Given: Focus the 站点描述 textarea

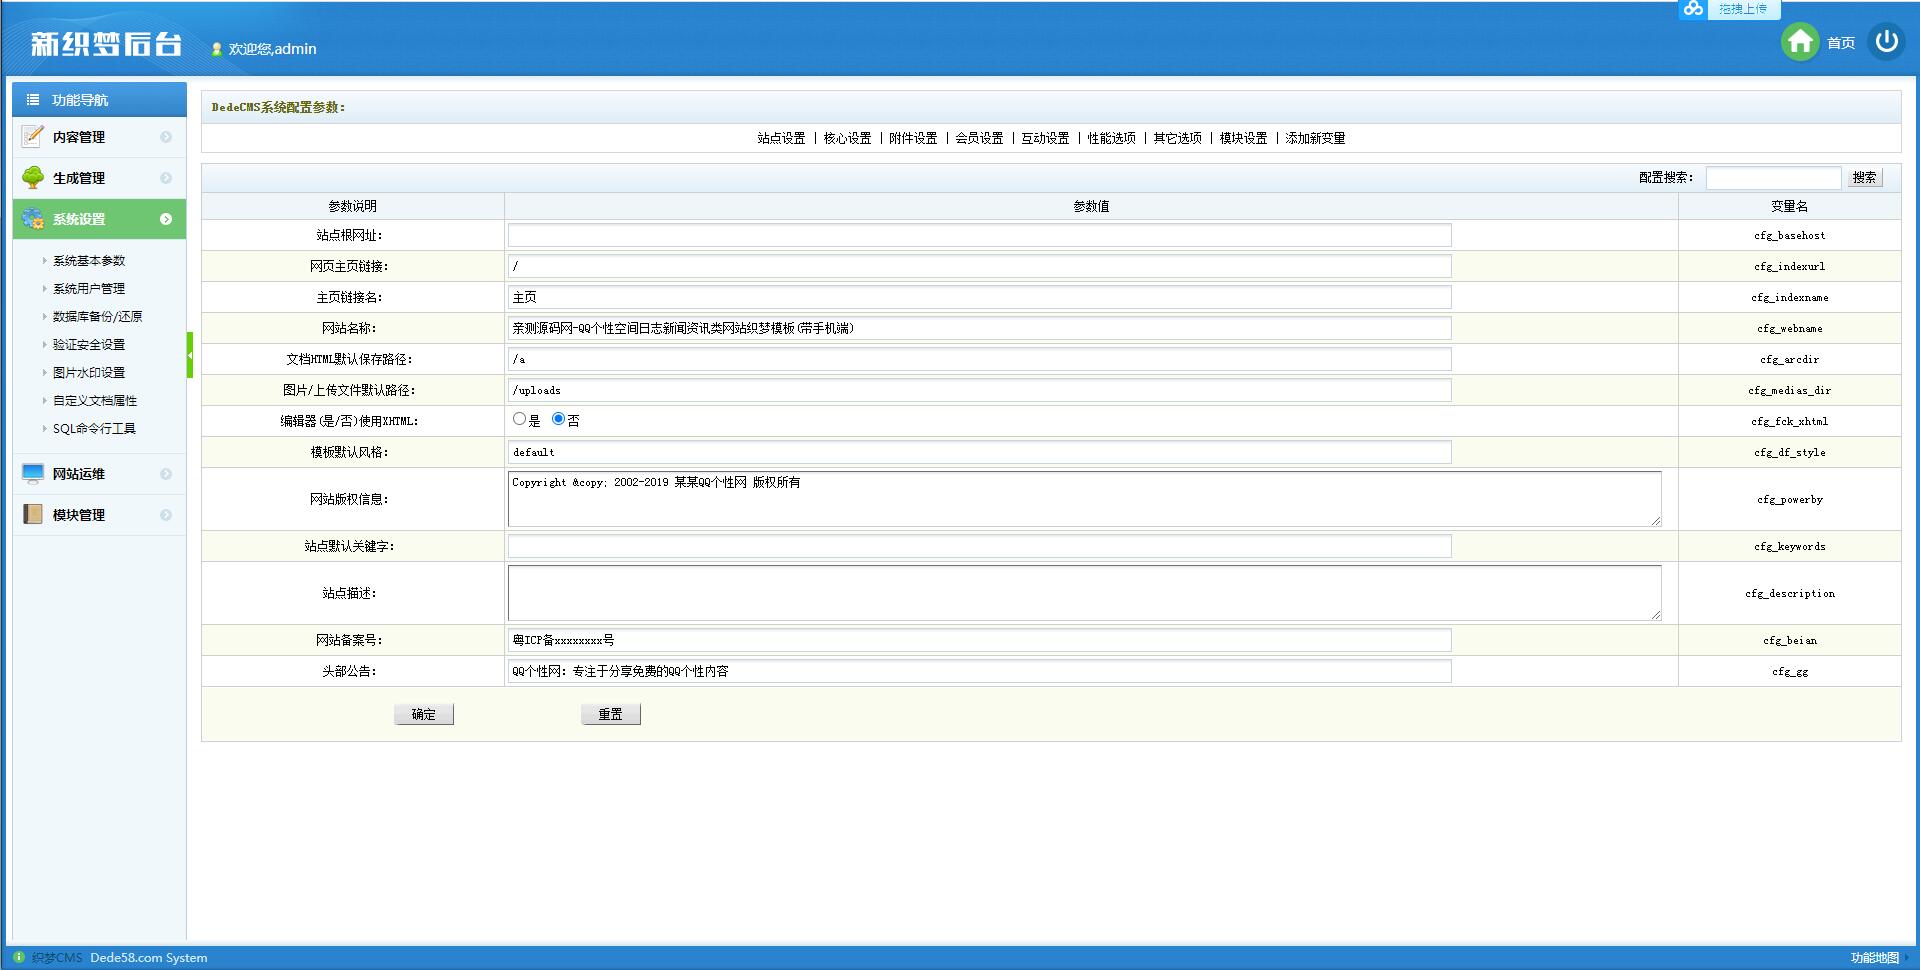Looking at the screenshot, I should click(1085, 593).
